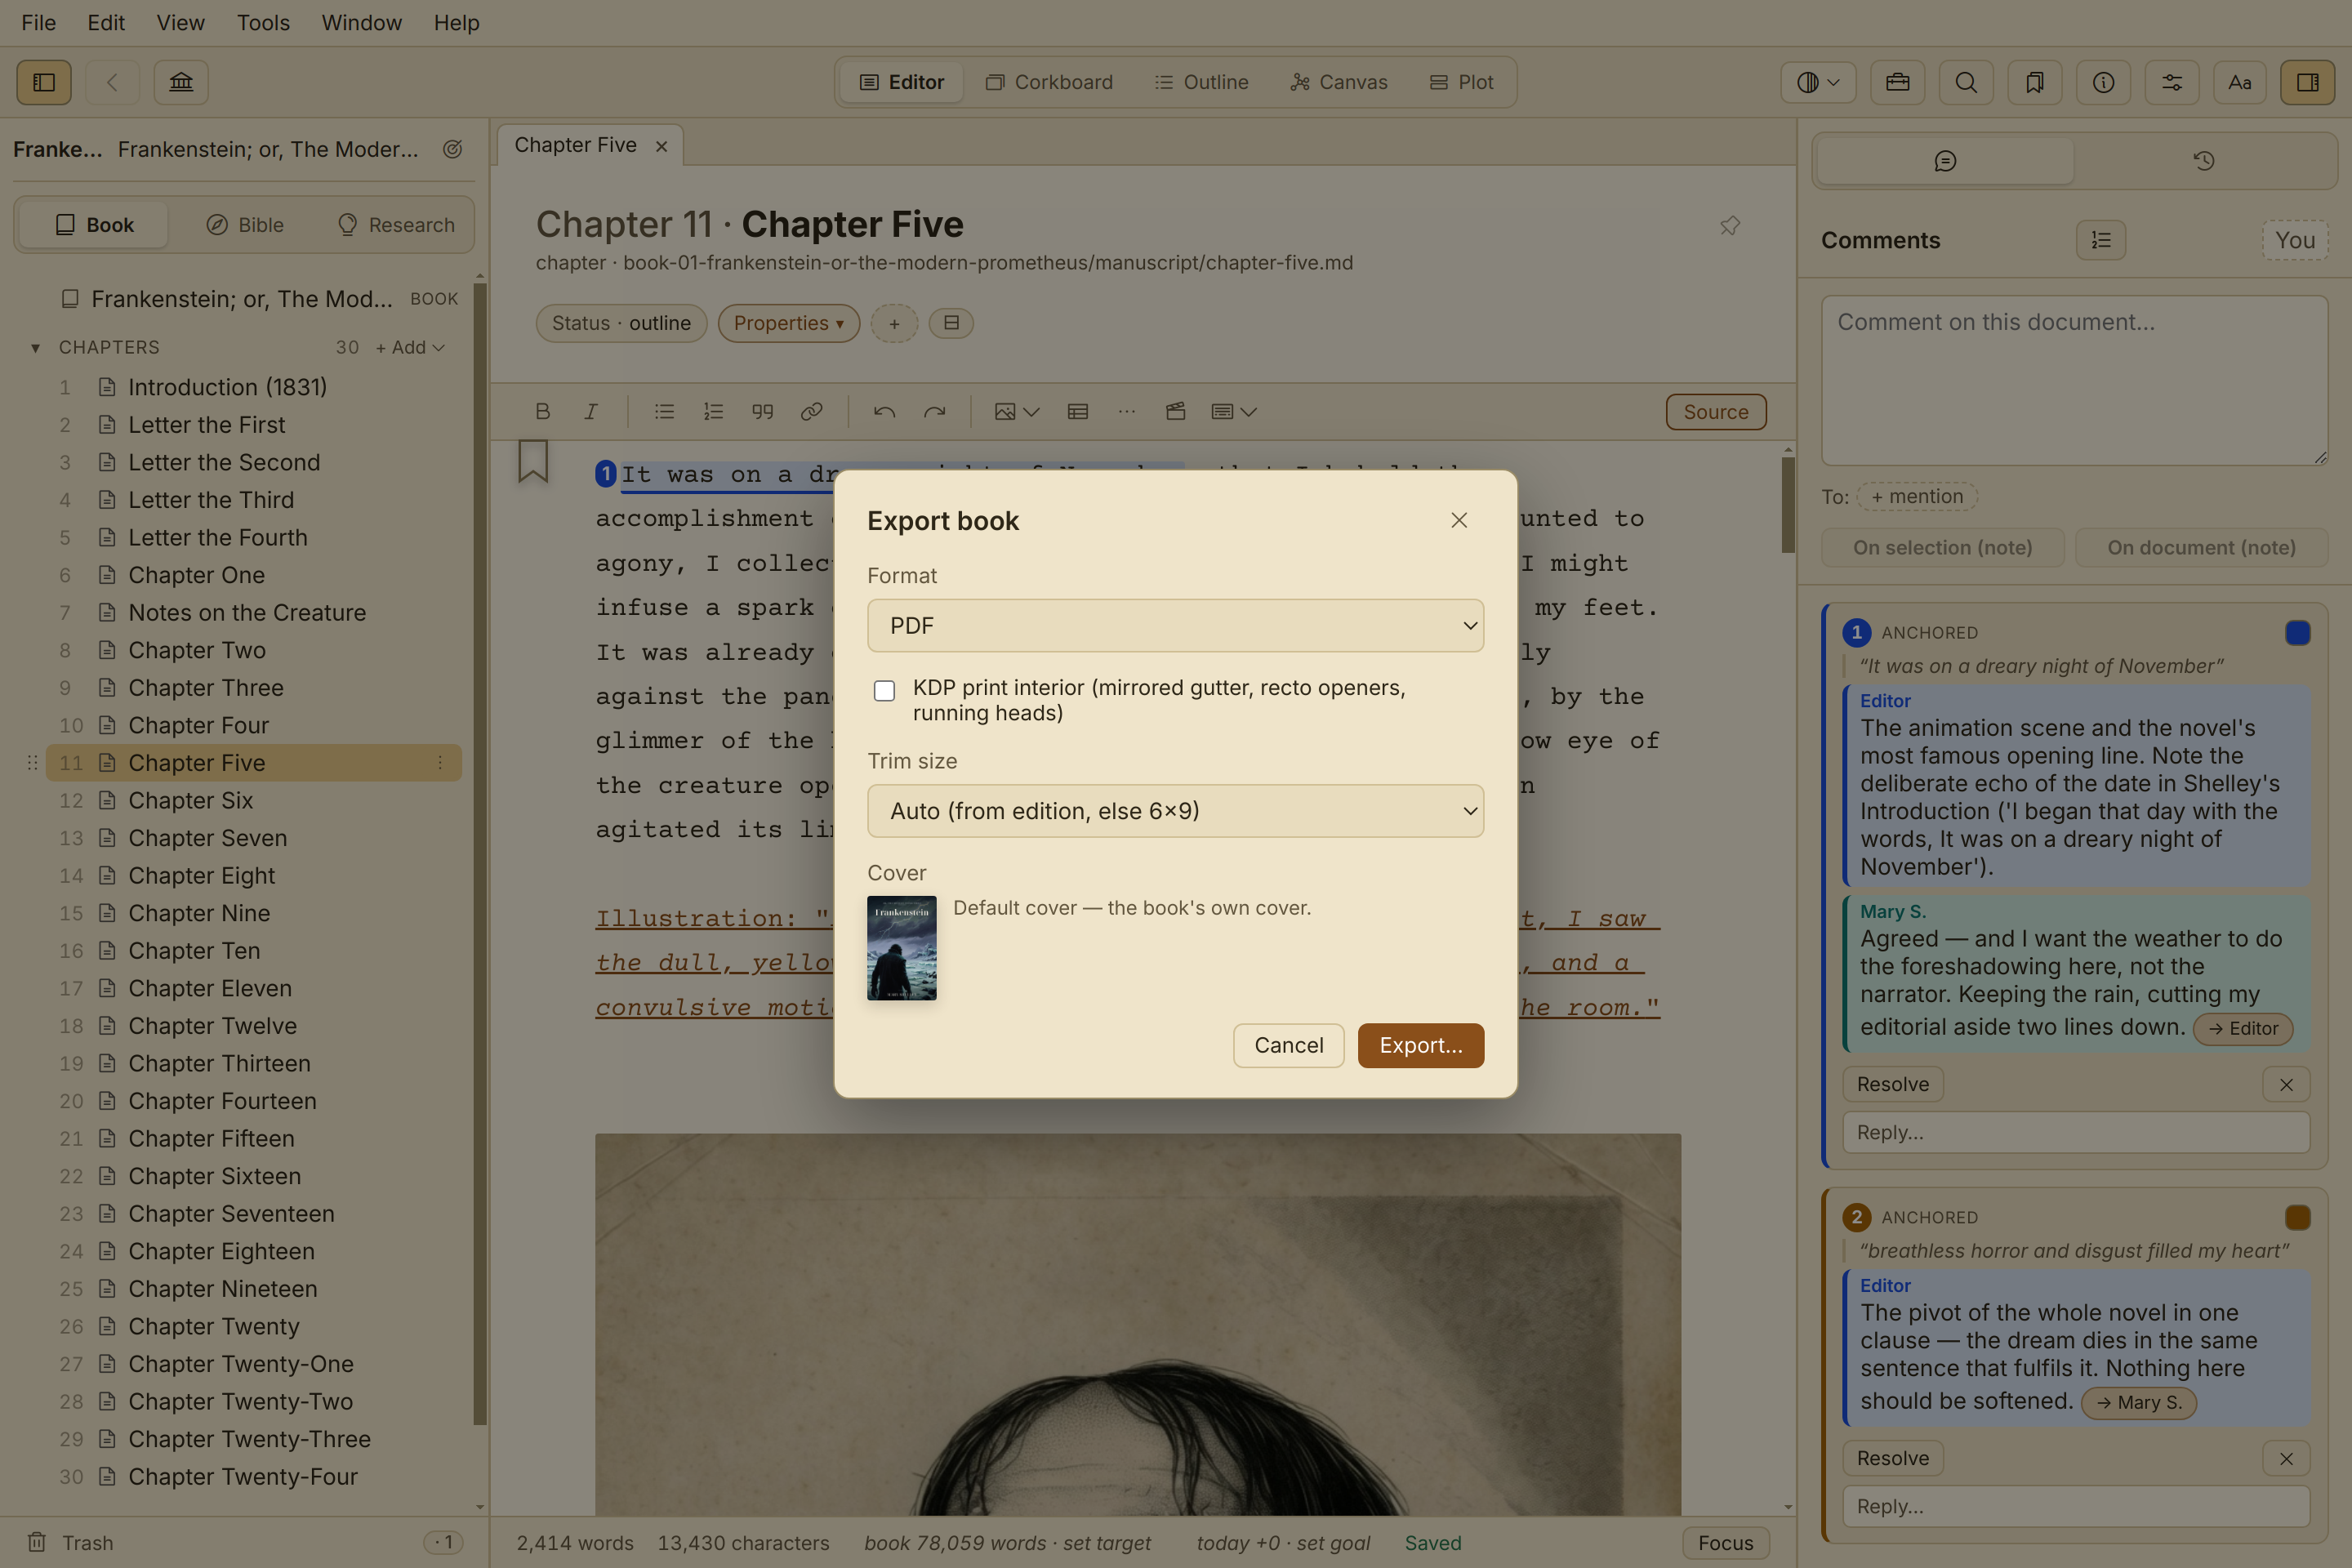Click the Frankenstein cover thumbnail
Viewport: 2352px width, 1568px height.
tap(901, 948)
